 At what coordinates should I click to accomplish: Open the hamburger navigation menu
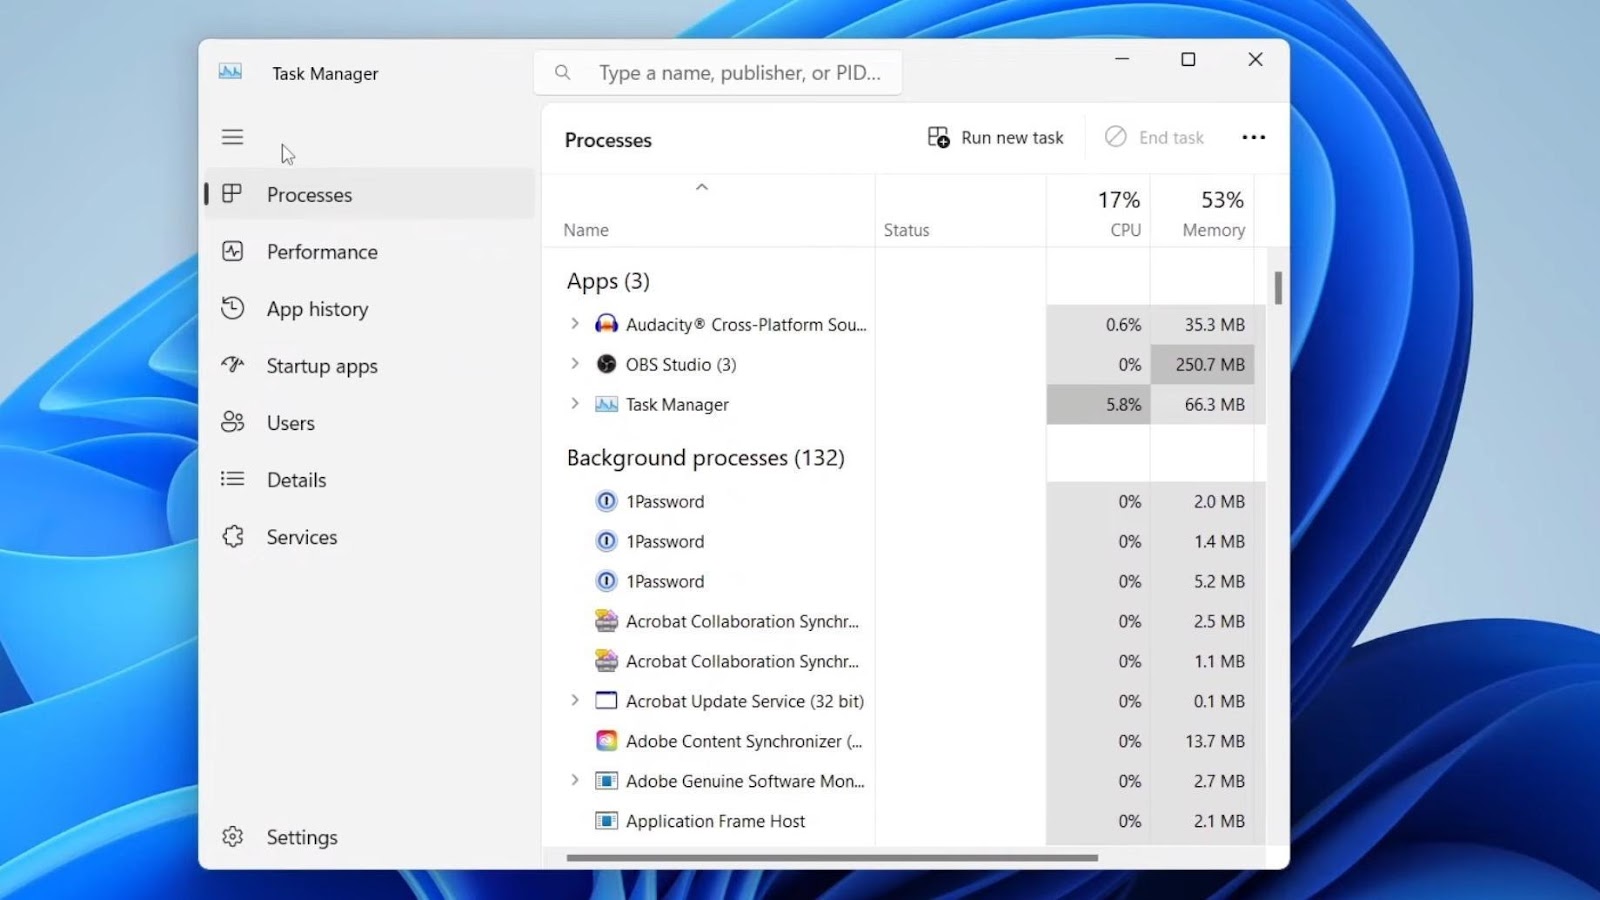coord(232,137)
